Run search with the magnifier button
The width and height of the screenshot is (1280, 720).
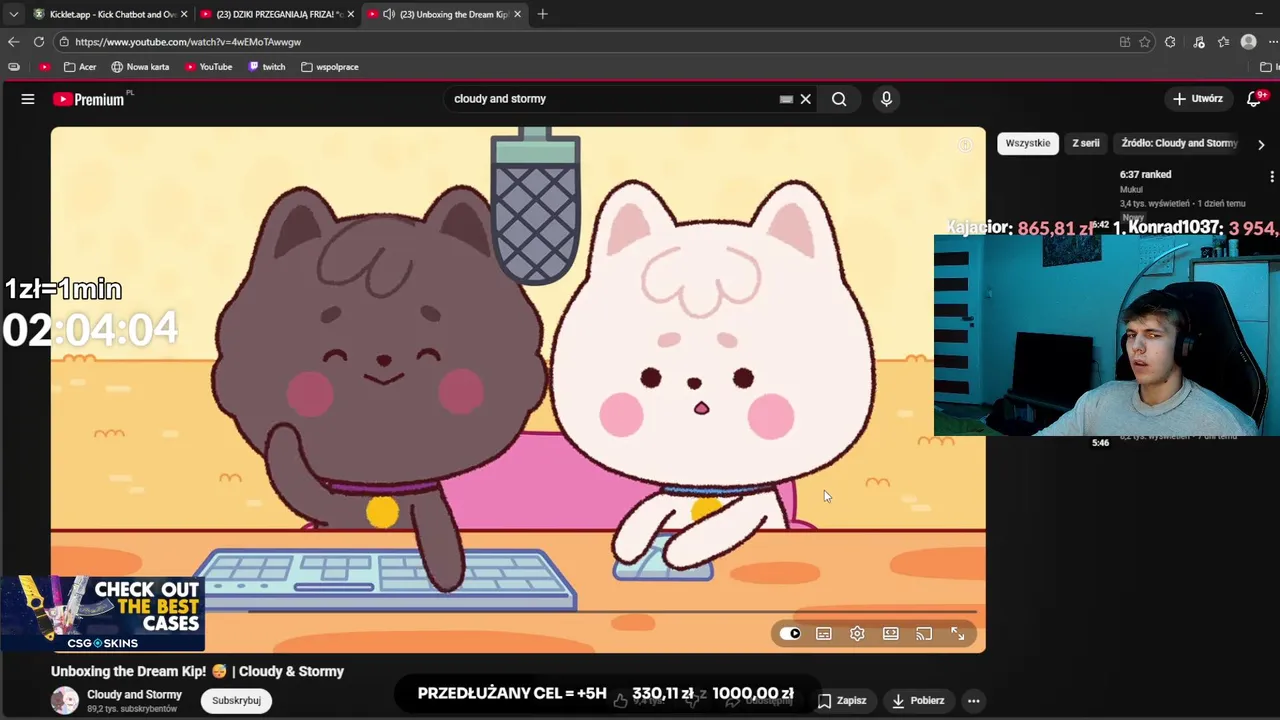839,99
